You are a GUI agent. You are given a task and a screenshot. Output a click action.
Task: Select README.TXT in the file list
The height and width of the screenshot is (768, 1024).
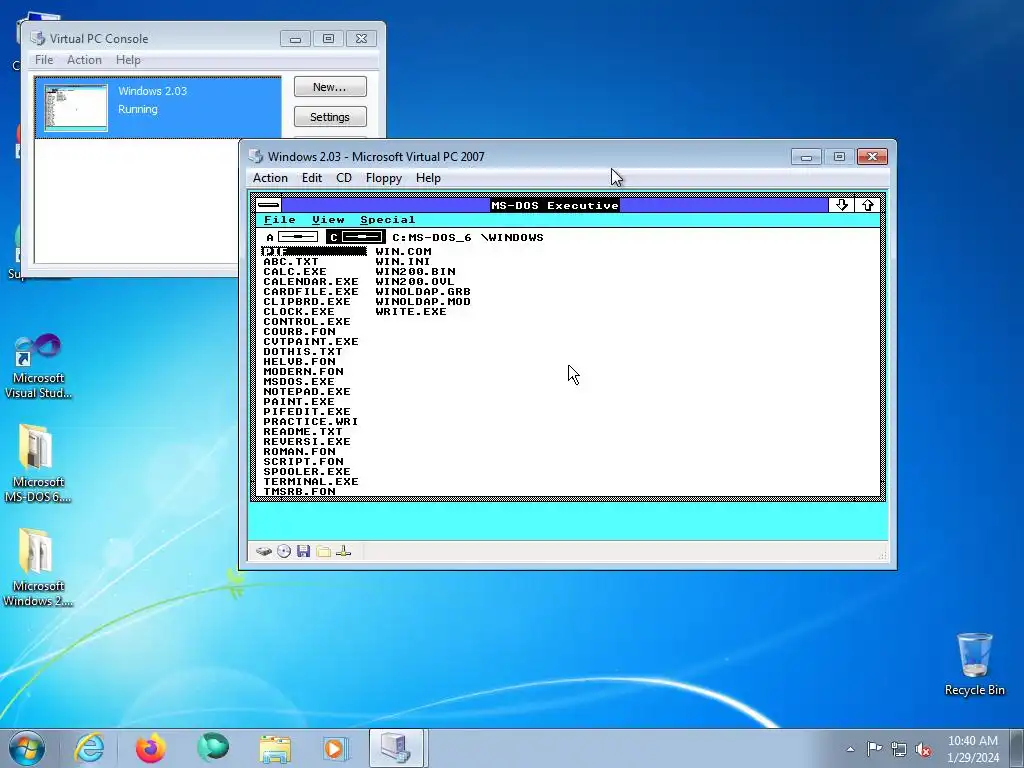pyautogui.click(x=302, y=432)
